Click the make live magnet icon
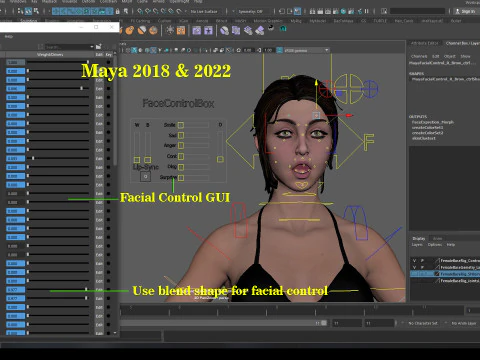Screen dimensions: 480x360 click(x=179, y=11)
